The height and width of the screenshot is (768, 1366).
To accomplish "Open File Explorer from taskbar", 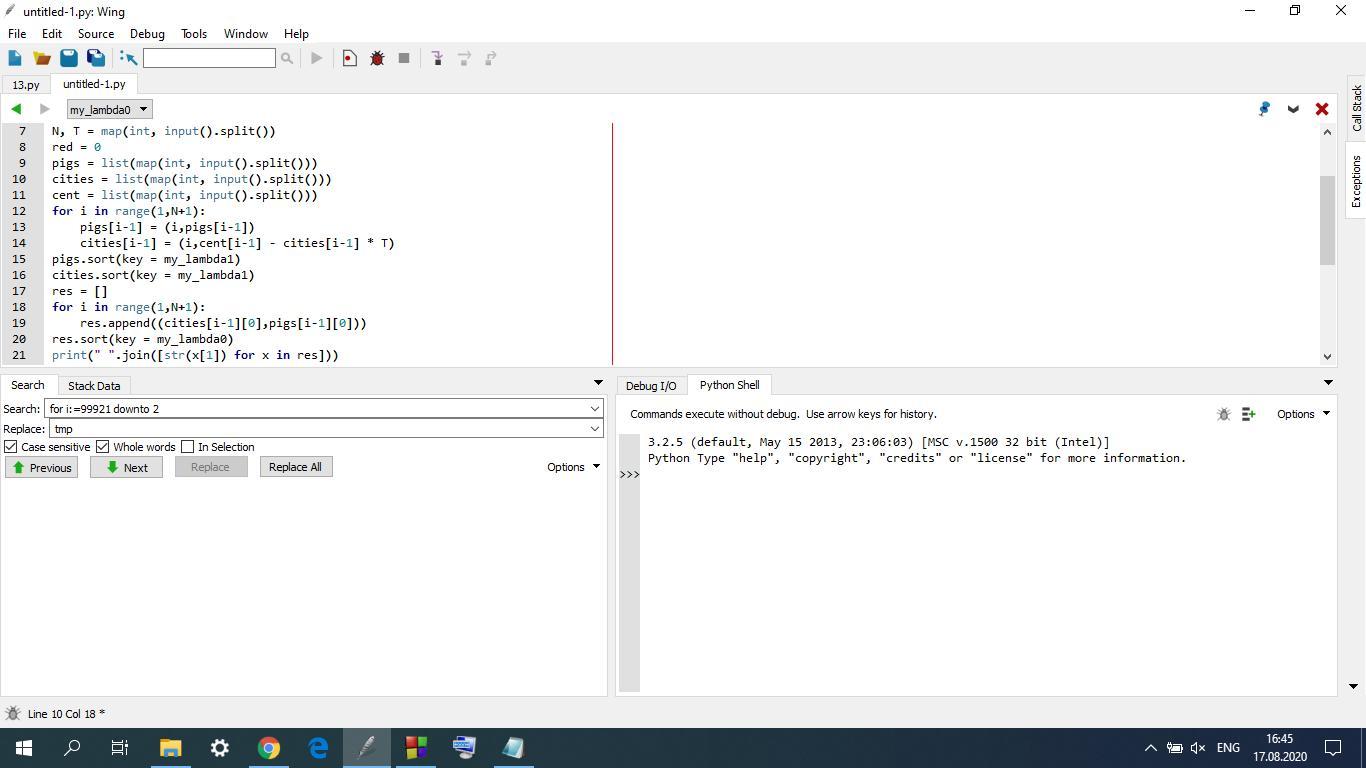I will (x=170, y=748).
